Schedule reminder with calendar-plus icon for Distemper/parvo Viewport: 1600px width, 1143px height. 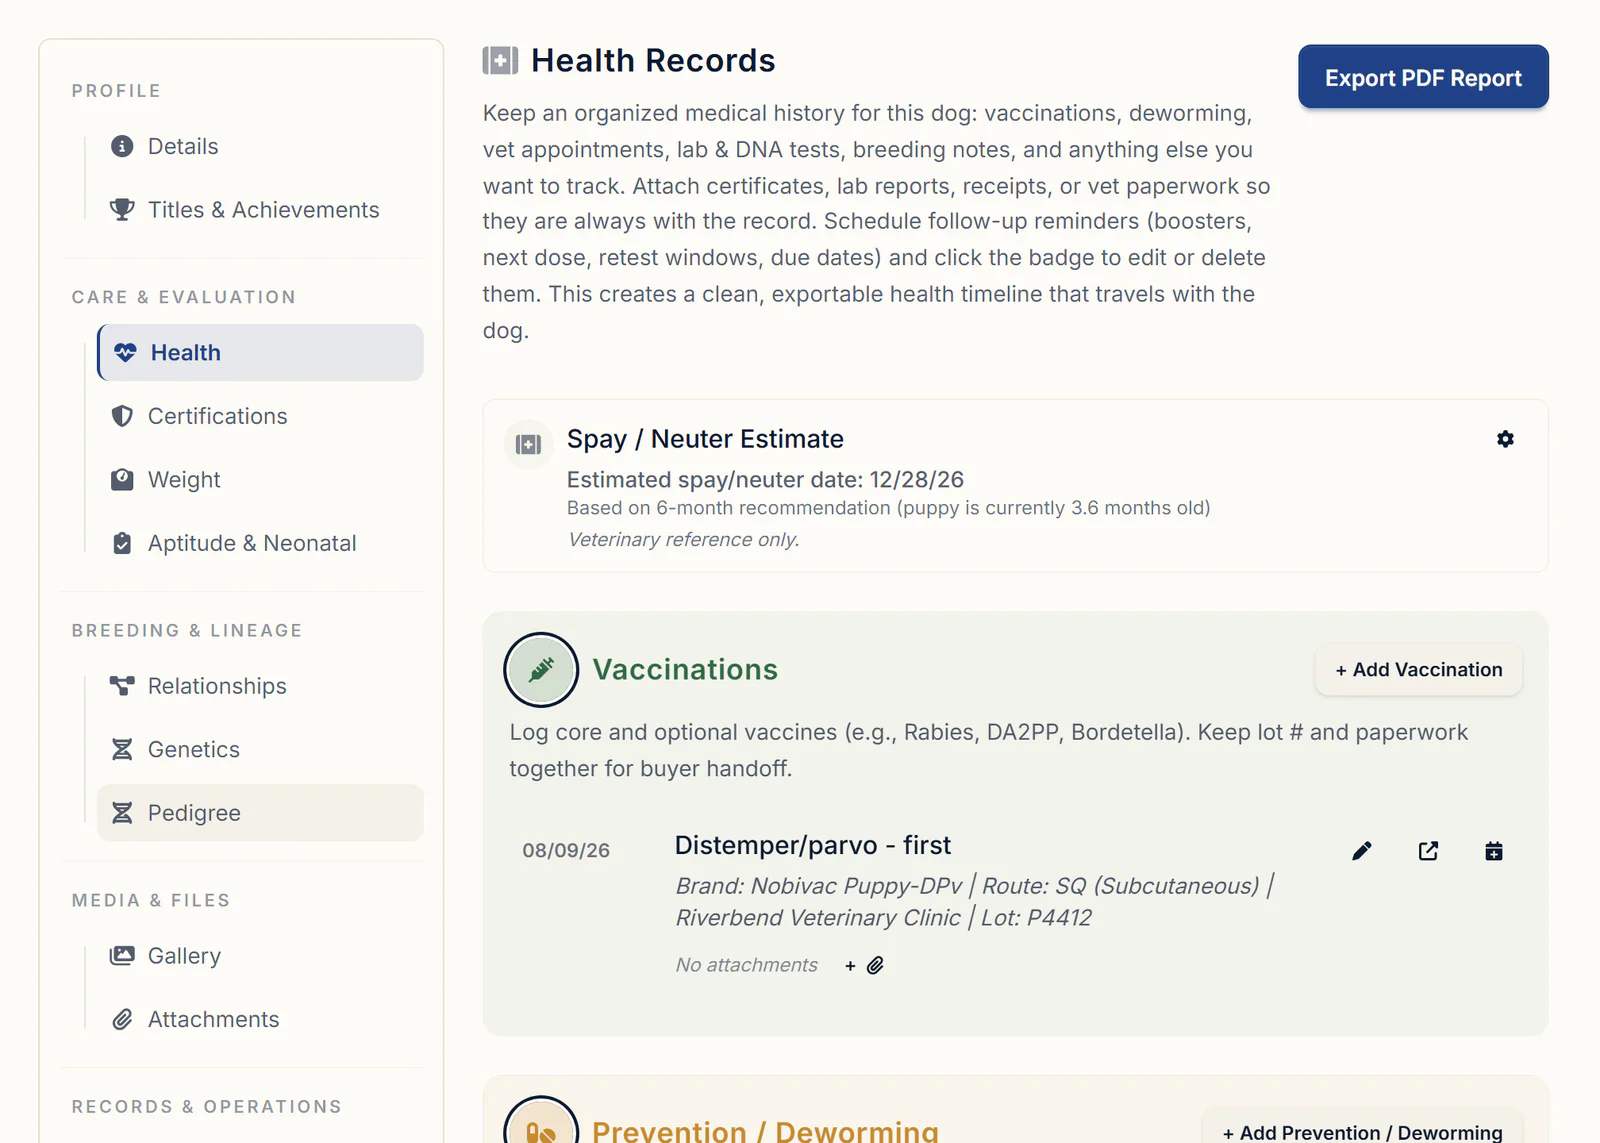pos(1494,851)
